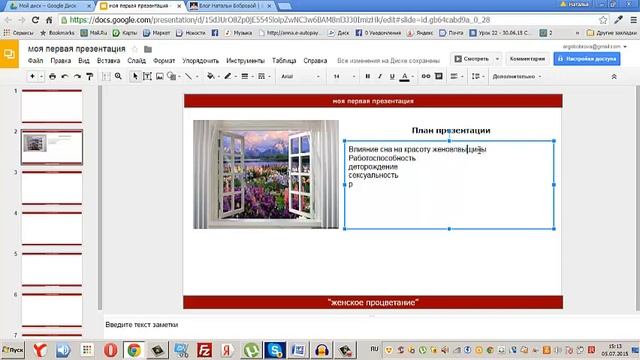This screenshot has width=640, height=360.
Task: Insert a link with the chain icon
Action: click(x=426, y=76)
